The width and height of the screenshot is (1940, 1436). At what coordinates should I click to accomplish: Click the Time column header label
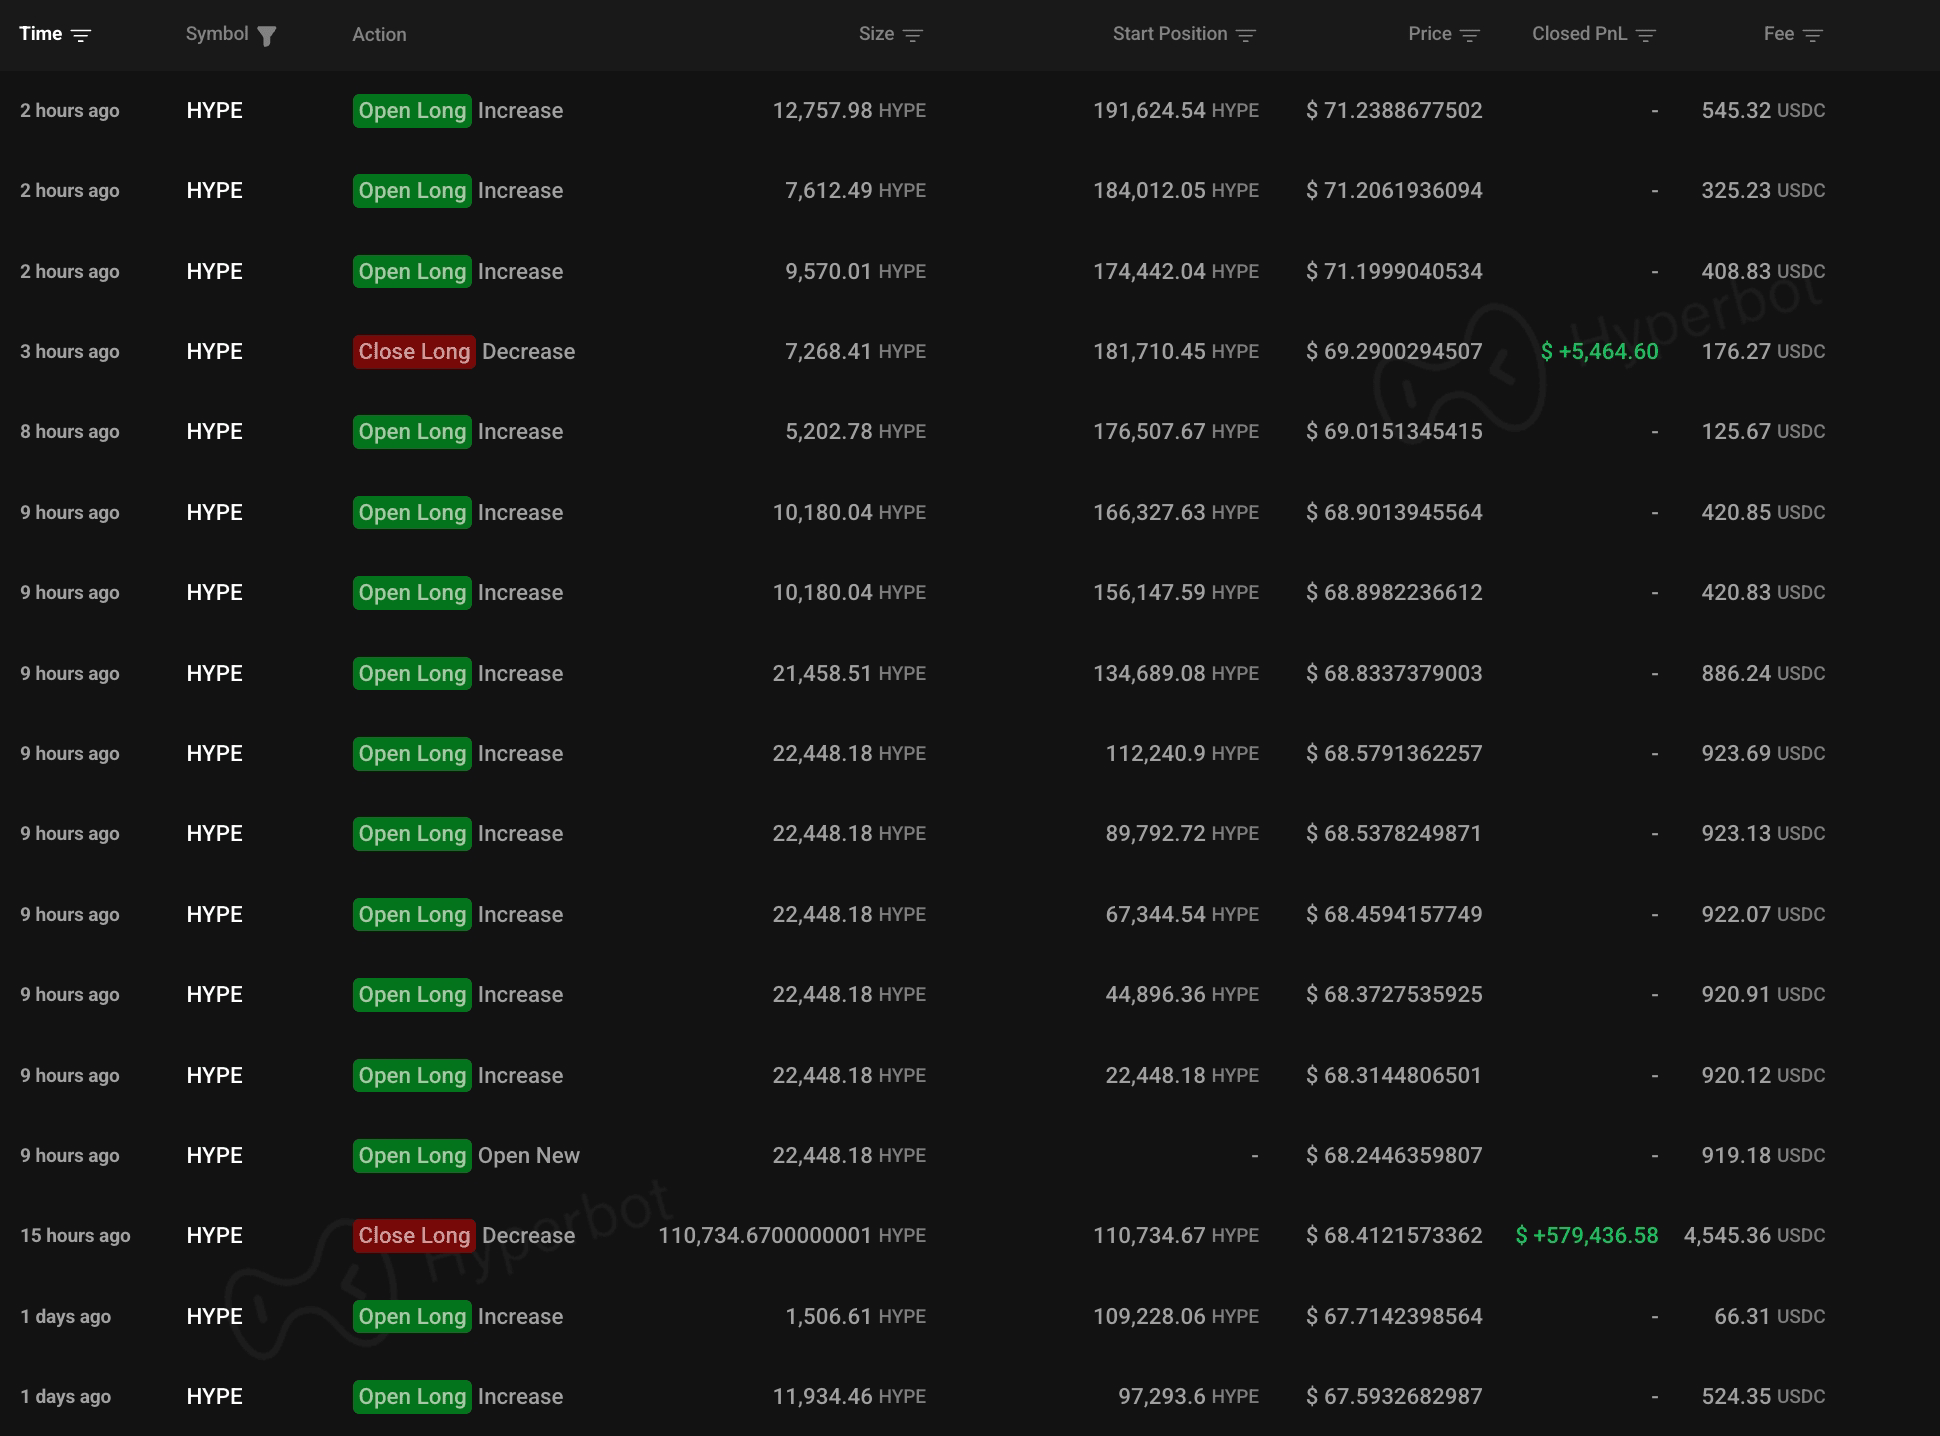[41, 33]
